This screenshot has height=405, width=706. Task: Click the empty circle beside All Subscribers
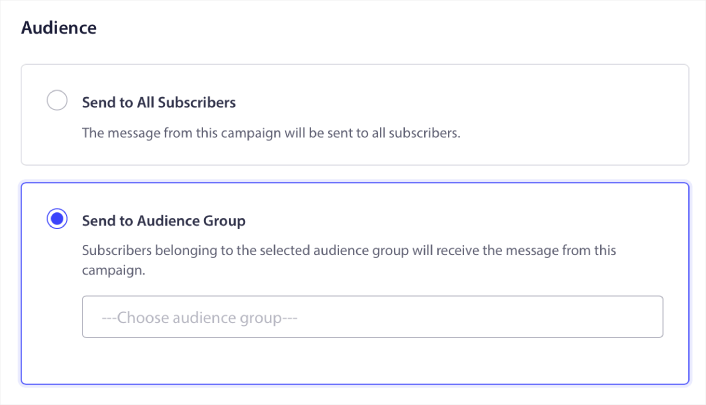click(57, 100)
